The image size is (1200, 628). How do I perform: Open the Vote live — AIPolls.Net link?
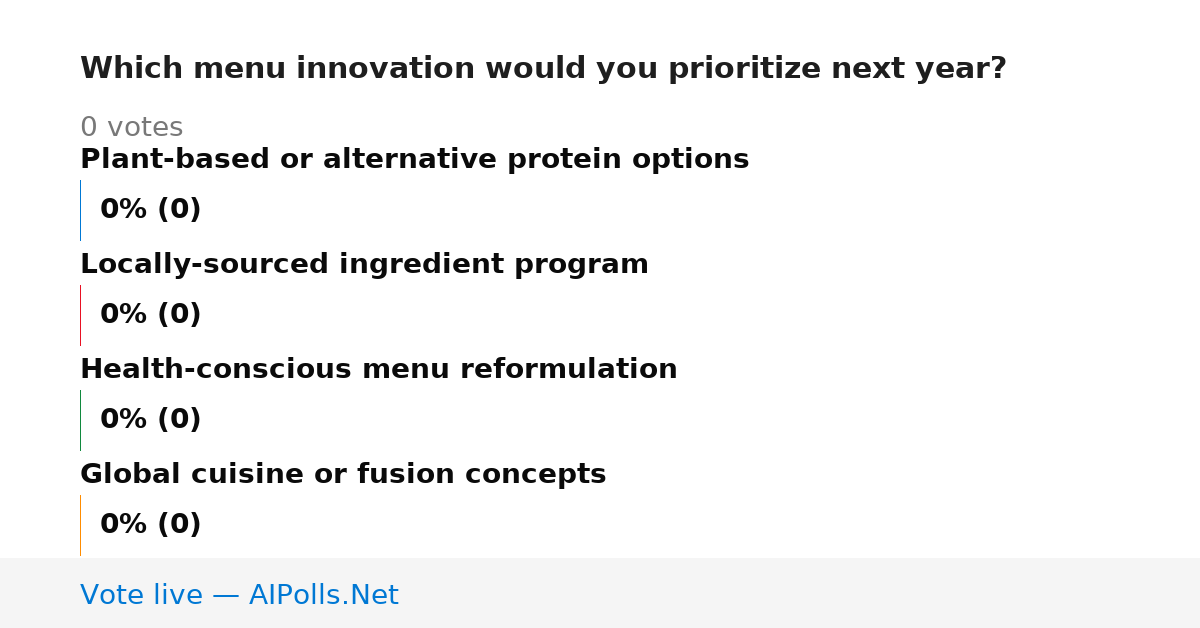(x=239, y=595)
